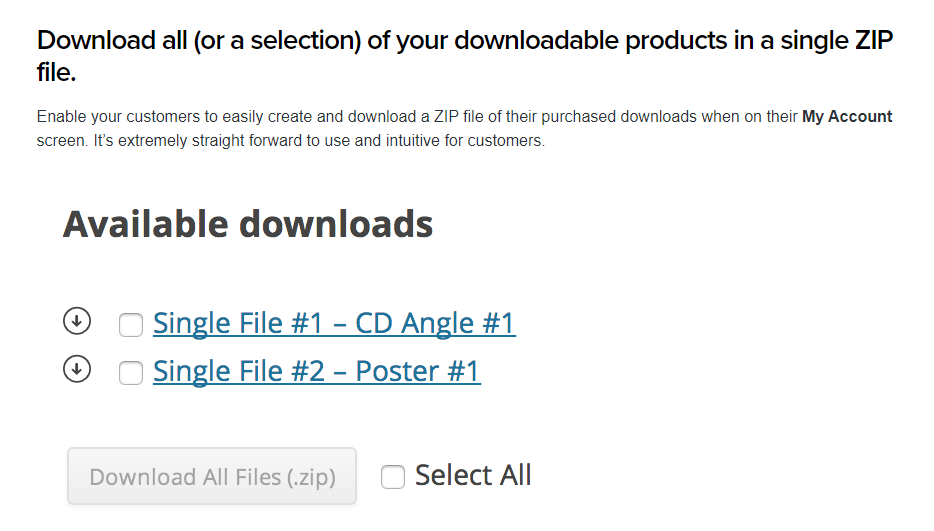Click the Select All label text

(473, 476)
